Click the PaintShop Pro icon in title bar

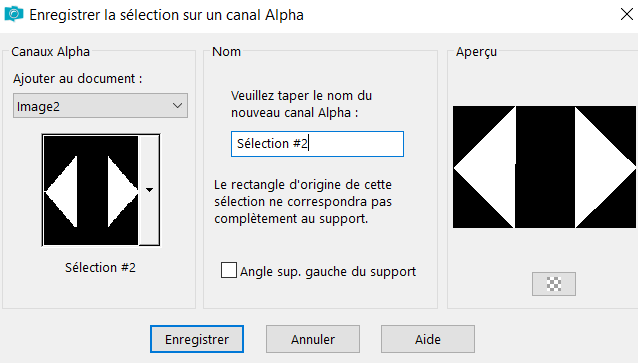pyautogui.click(x=13, y=14)
